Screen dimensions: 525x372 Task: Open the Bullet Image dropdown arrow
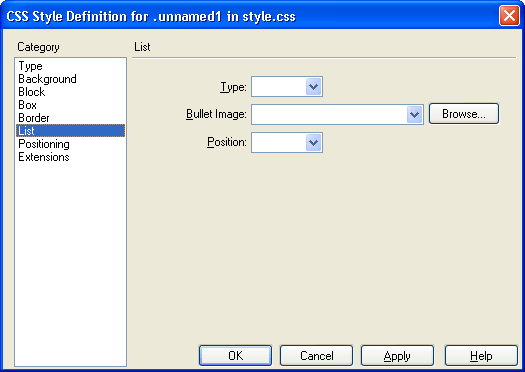[x=415, y=115]
